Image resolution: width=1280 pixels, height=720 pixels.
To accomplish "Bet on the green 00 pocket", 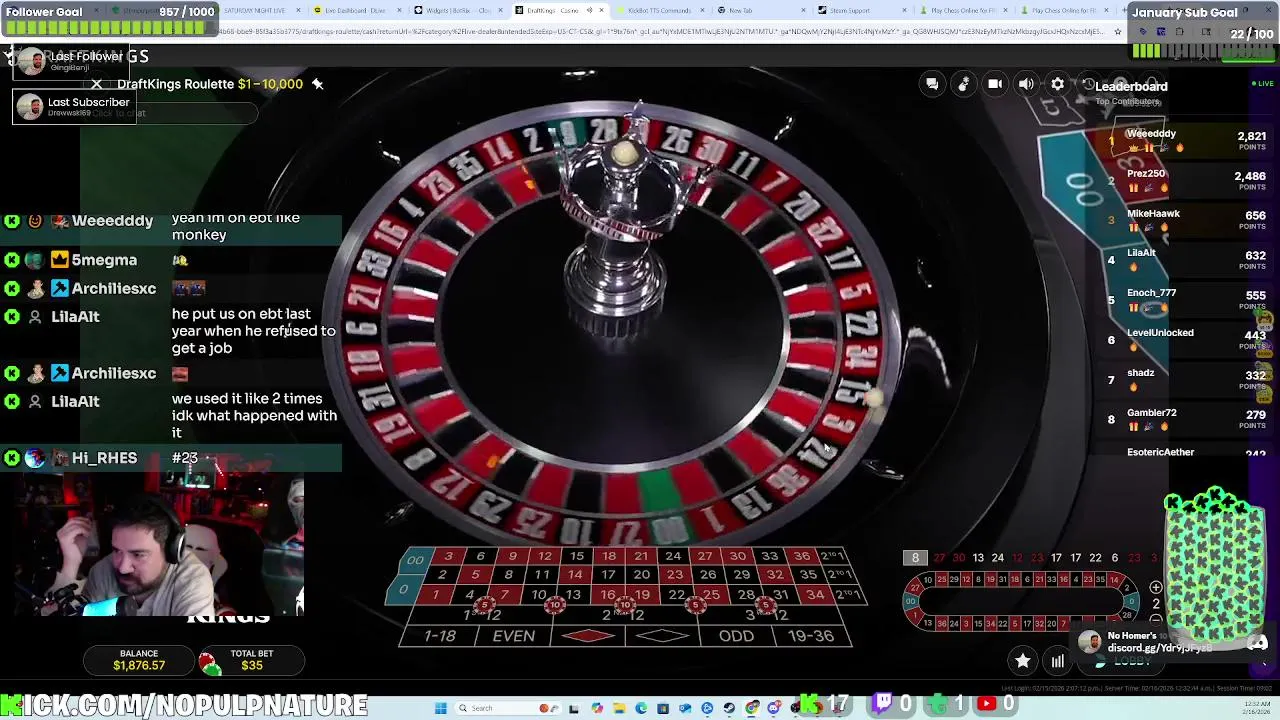I will pos(415,560).
